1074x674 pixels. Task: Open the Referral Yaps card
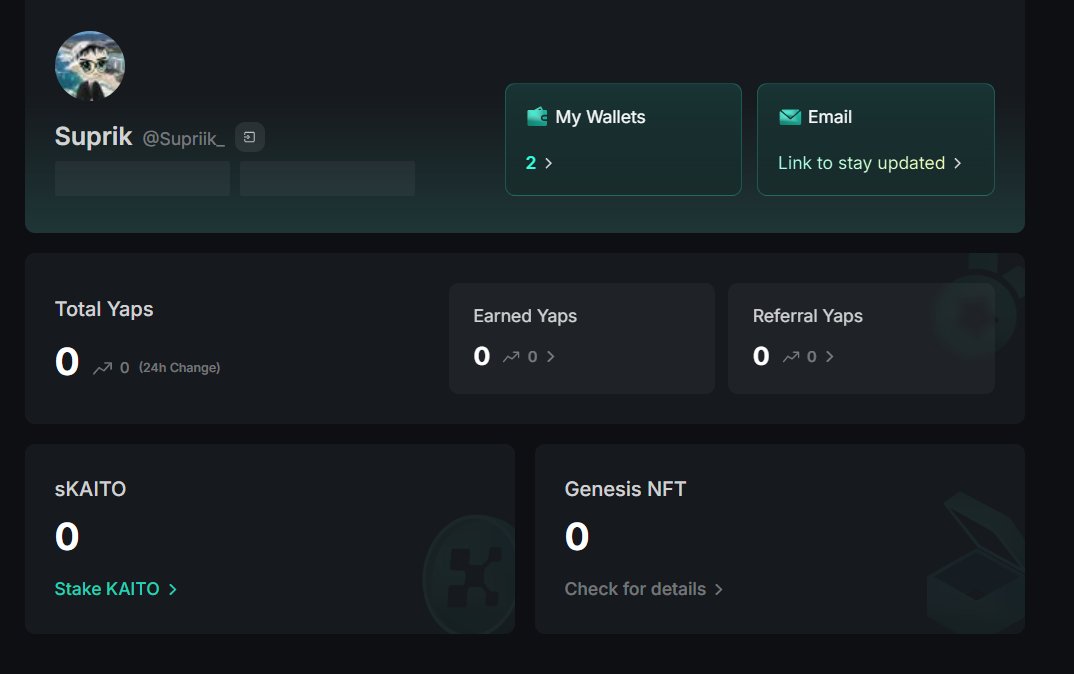[x=861, y=338]
